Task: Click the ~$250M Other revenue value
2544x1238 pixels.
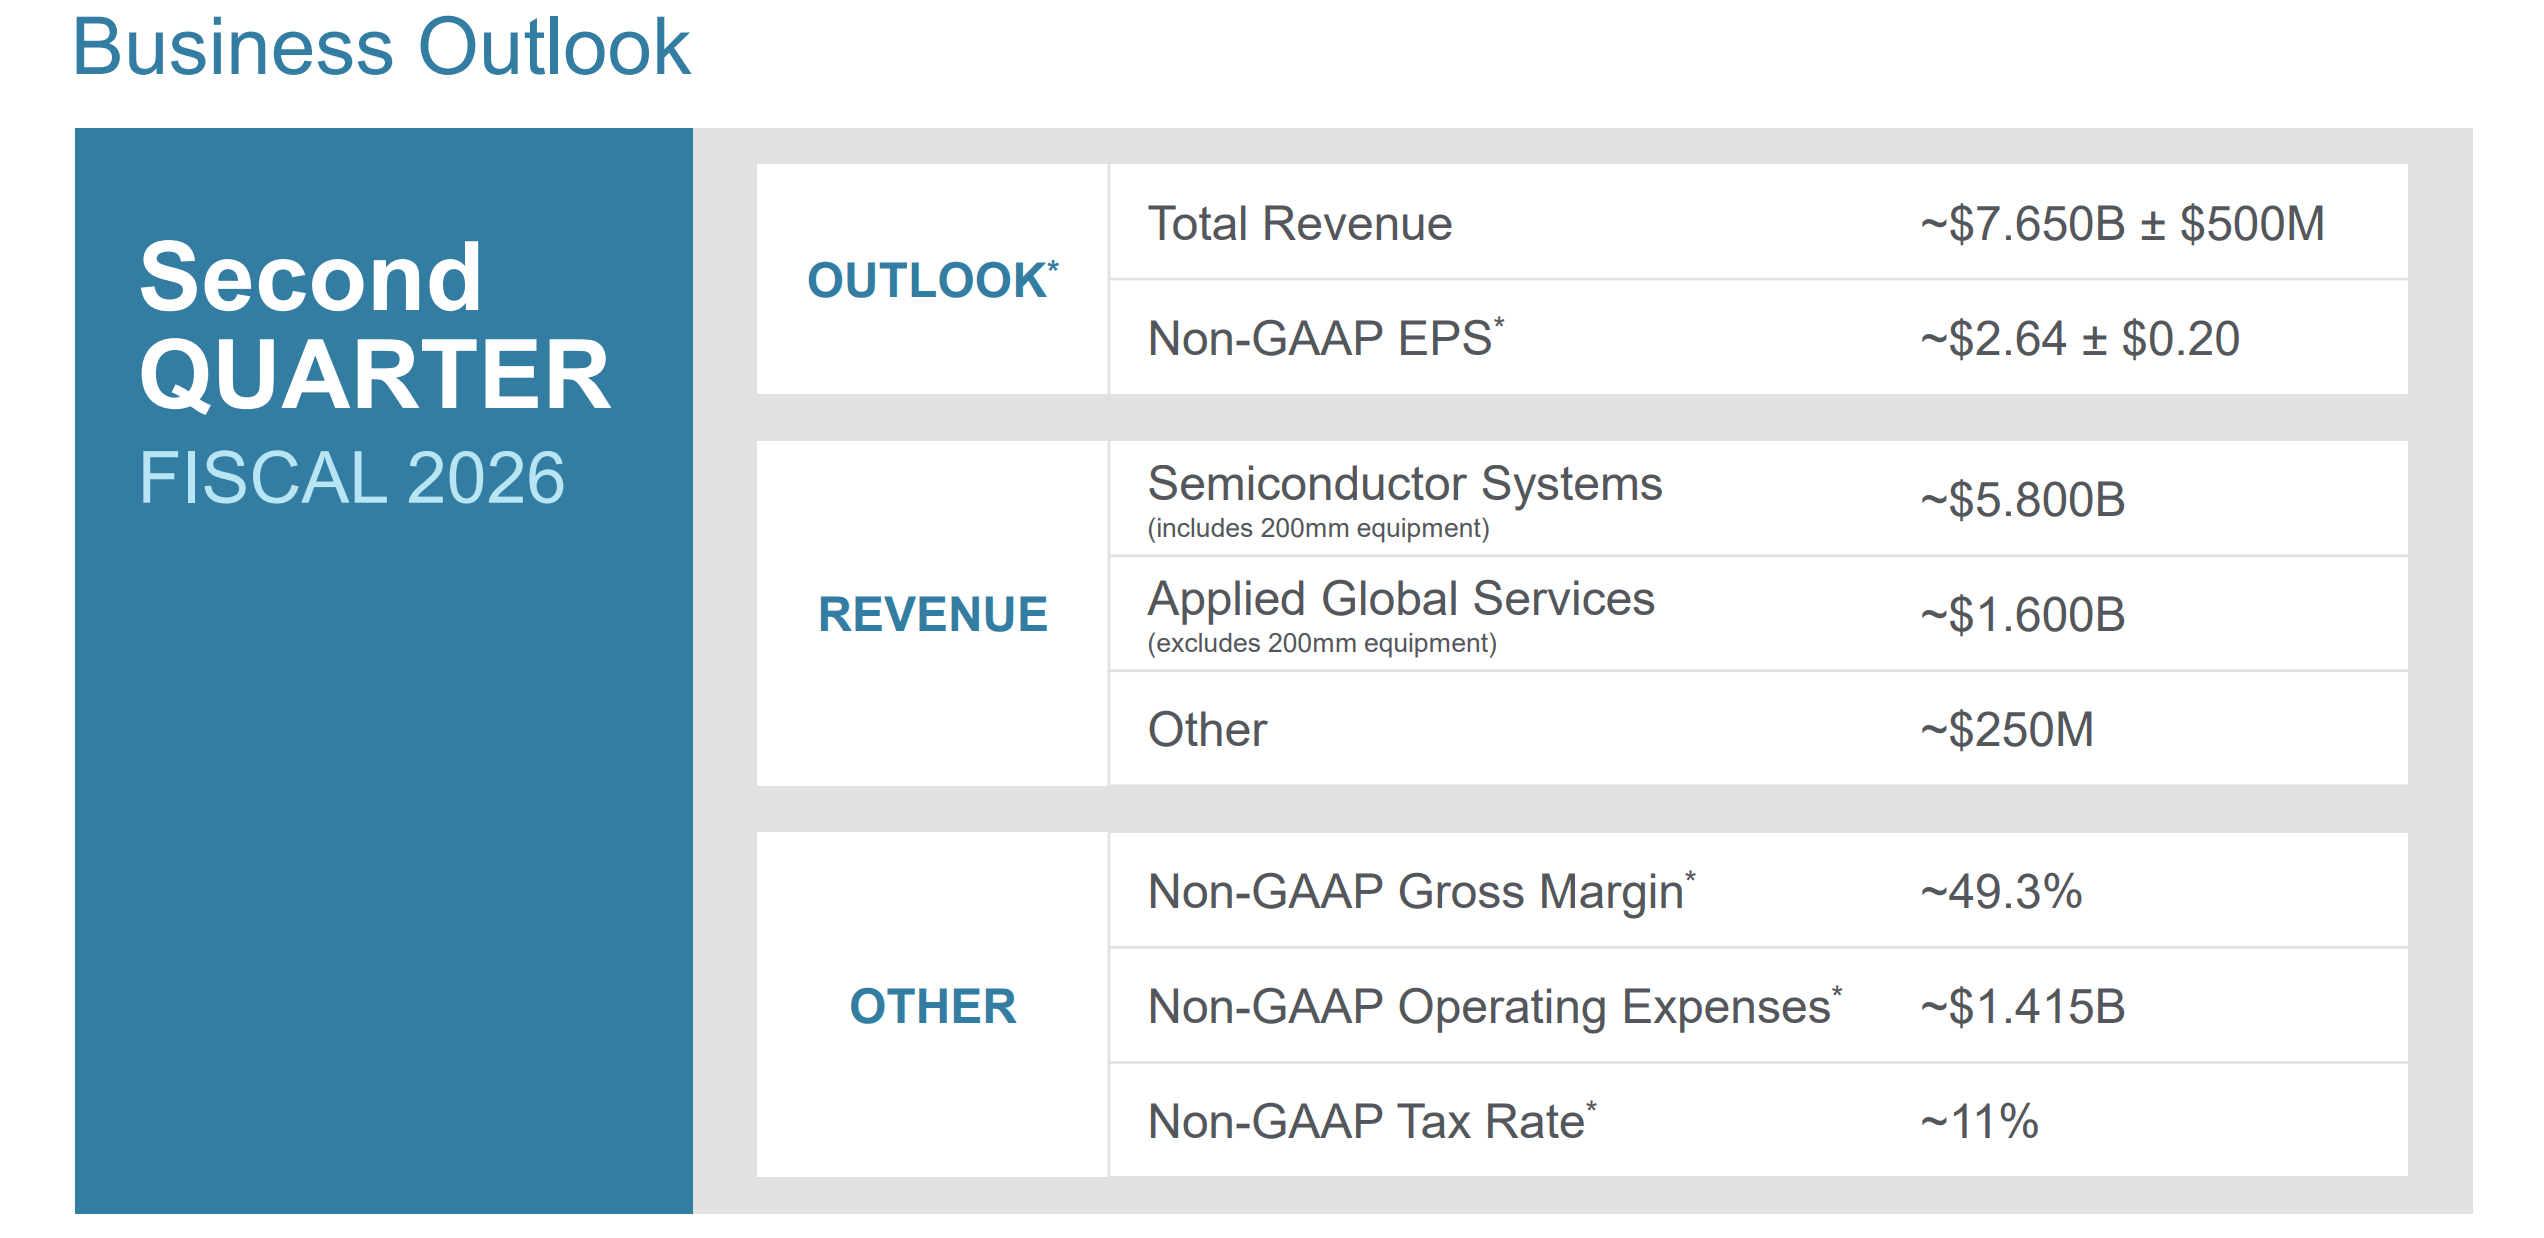Action: click(x=2006, y=729)
